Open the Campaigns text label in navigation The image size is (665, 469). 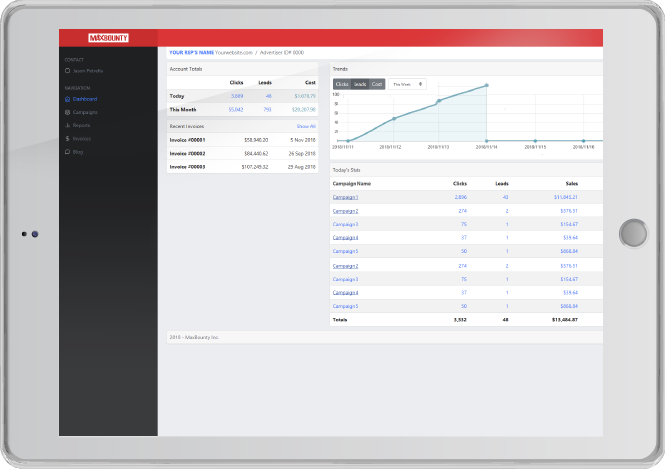[x=86, y=112]
